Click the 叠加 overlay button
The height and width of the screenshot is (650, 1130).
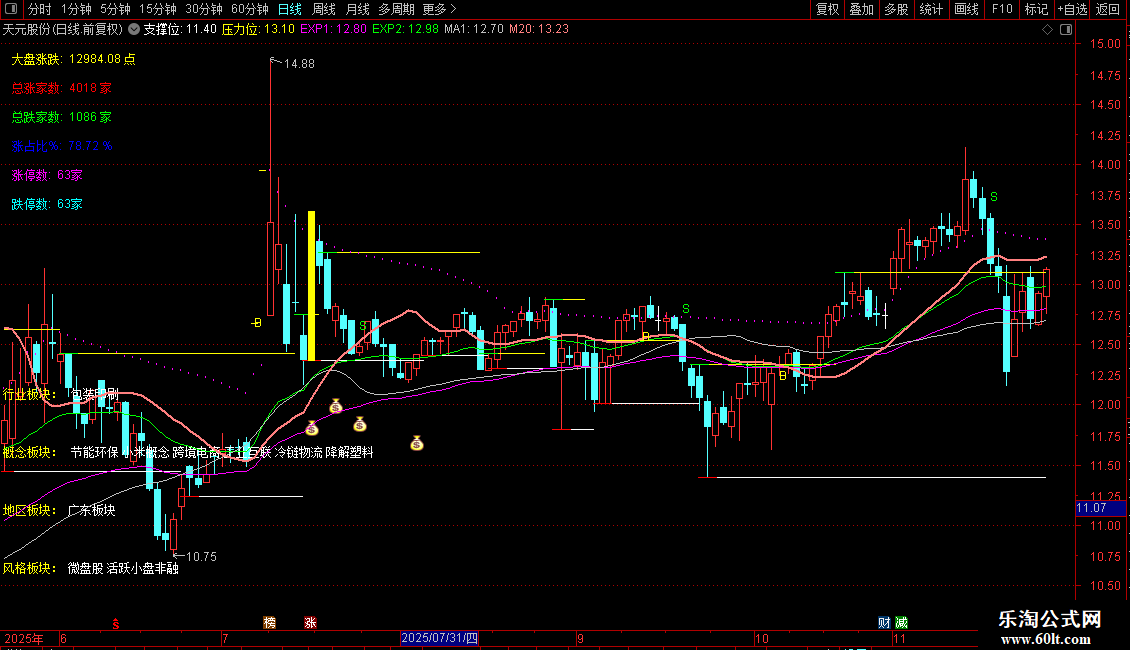[x=861, y=9]
